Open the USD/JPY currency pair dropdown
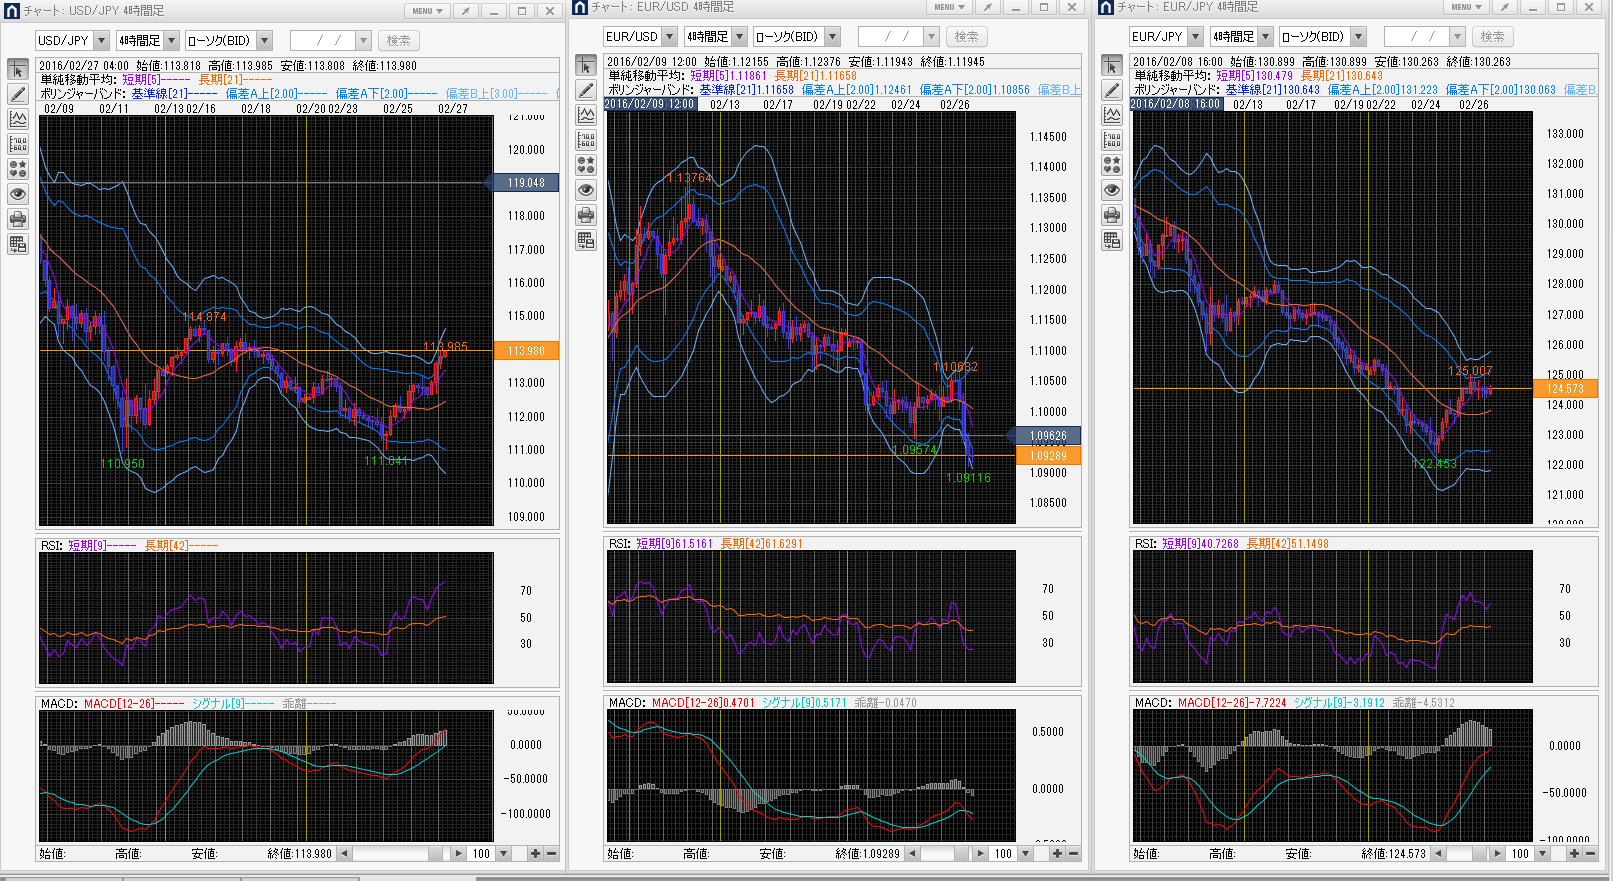This screenshot has height=881, width=1613. (101, 41)
